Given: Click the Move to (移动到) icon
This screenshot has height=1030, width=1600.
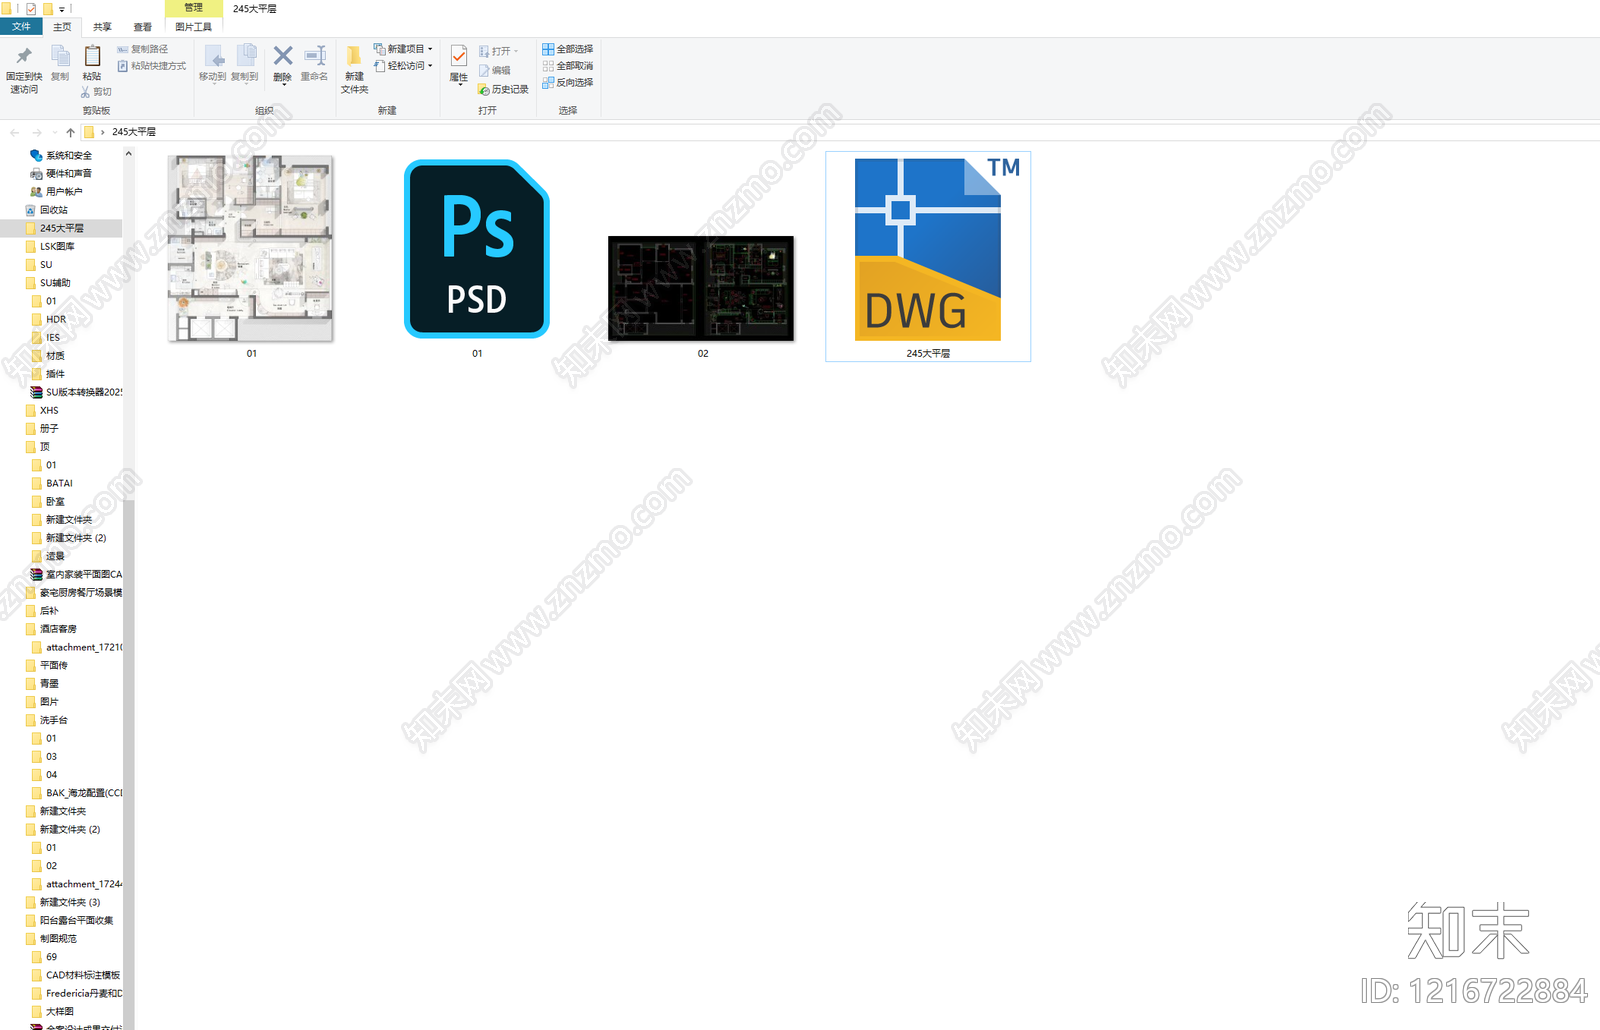Looking at the screenshot, I should point(213,56).
